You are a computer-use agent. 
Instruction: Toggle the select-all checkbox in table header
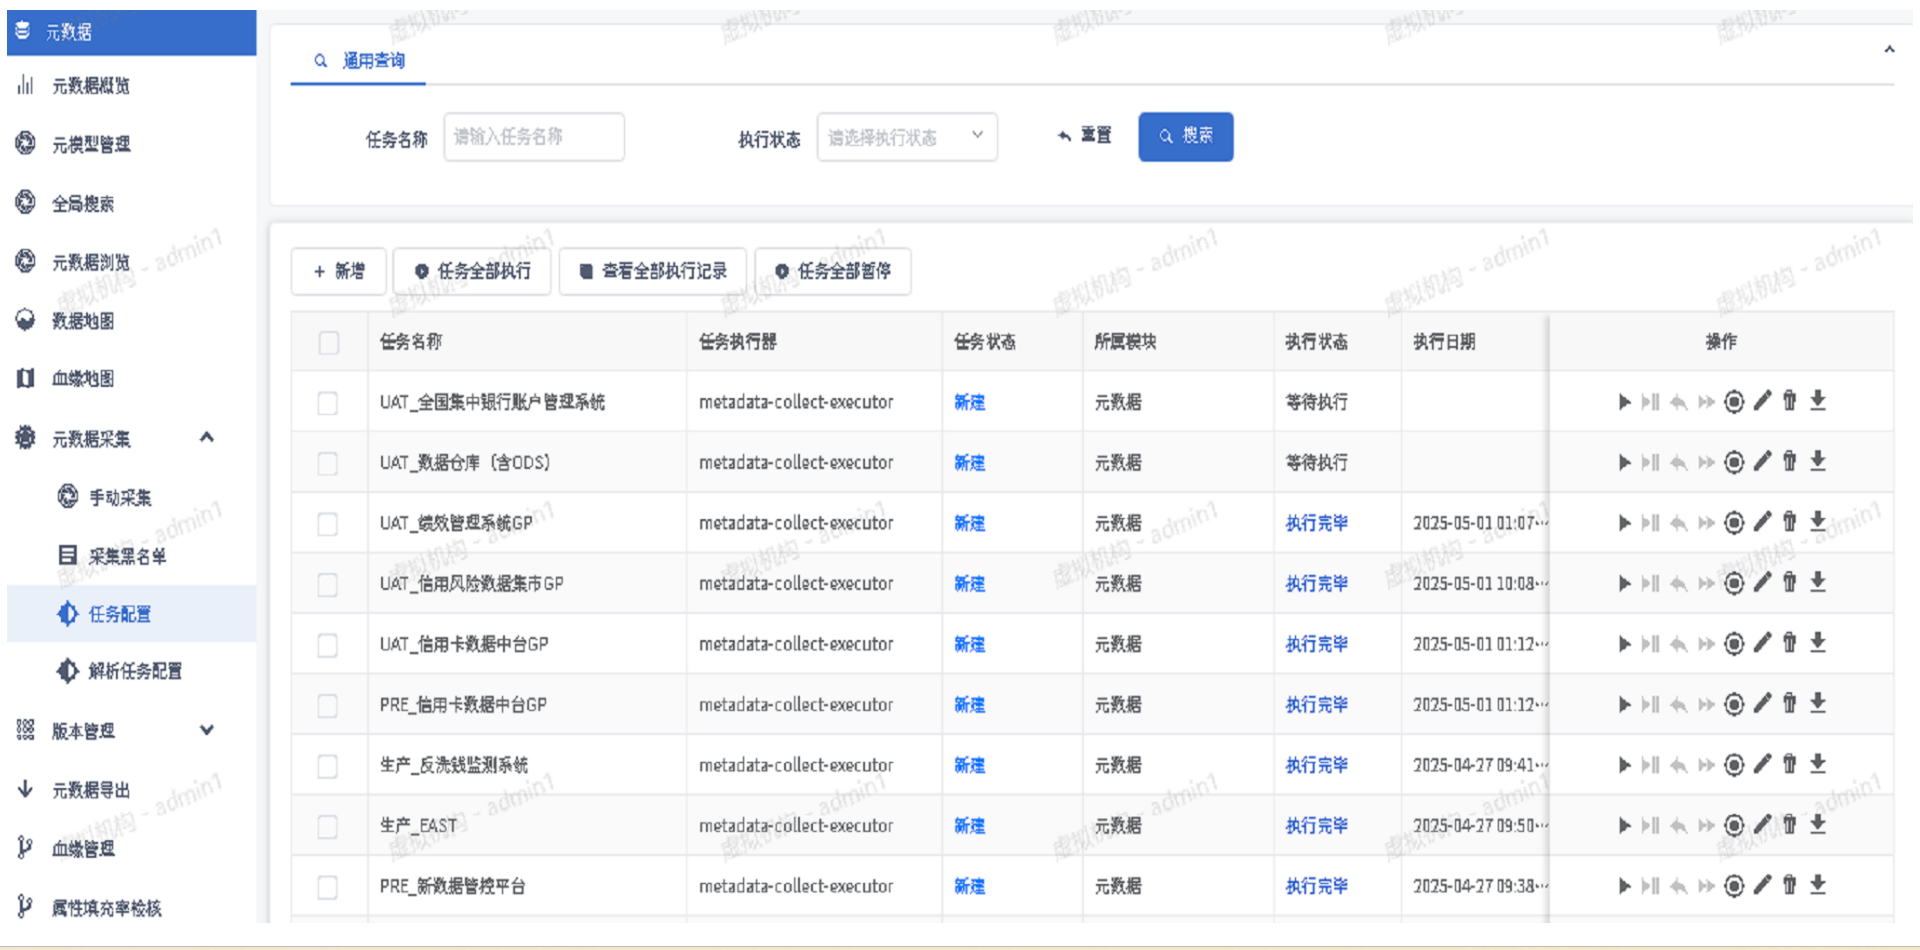(328, 343)
